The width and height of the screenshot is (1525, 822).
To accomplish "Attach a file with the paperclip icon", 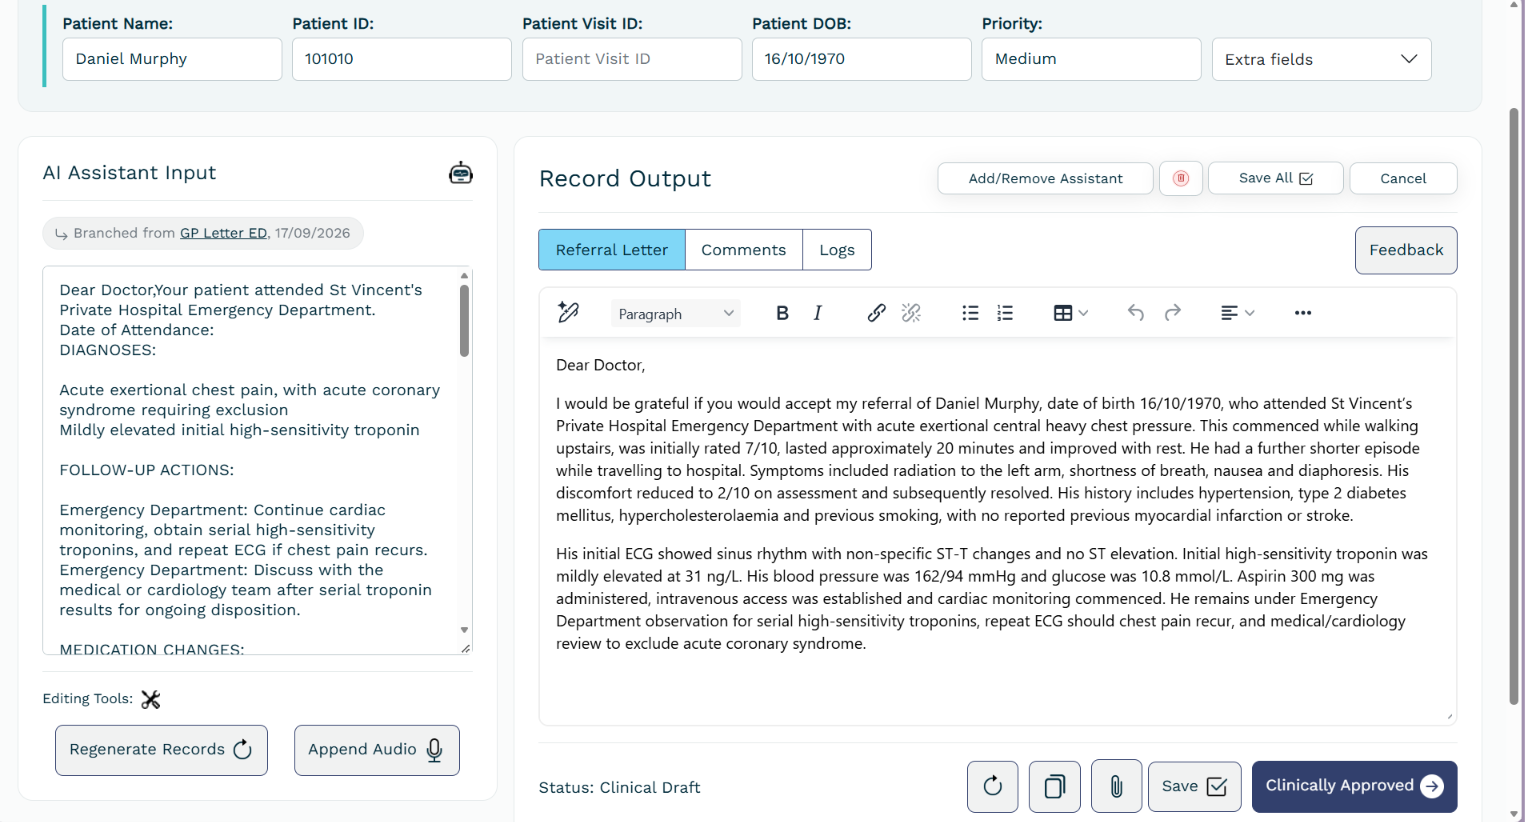I will coord(1117,786).
